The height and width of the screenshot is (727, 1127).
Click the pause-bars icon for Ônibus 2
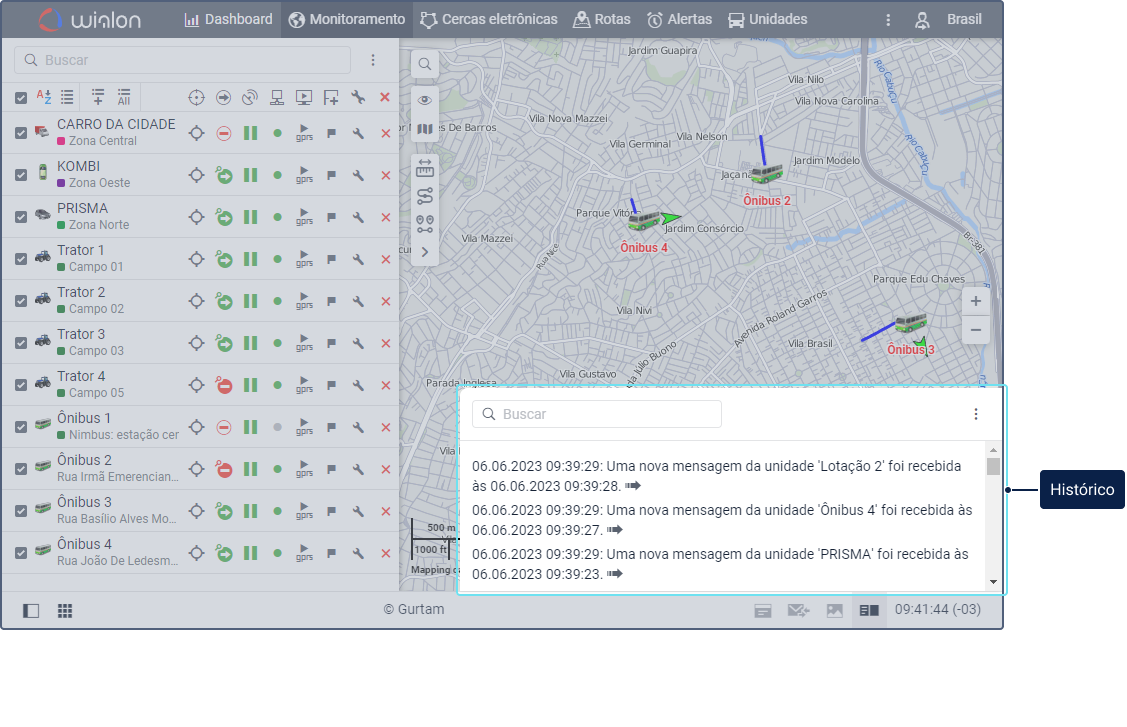click(x=250, y=469)
